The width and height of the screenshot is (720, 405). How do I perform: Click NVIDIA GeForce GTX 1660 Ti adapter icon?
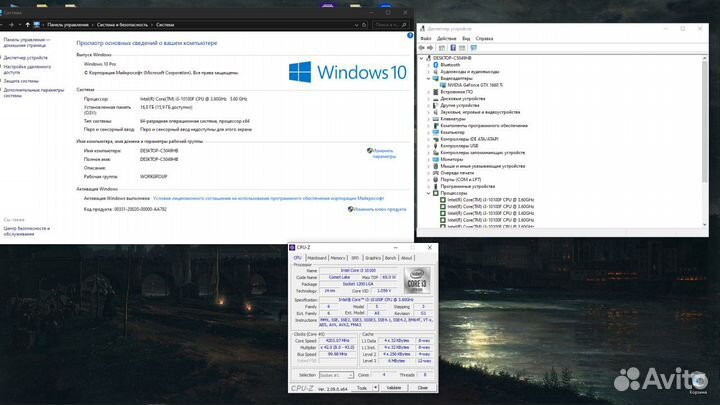[443, 85]
